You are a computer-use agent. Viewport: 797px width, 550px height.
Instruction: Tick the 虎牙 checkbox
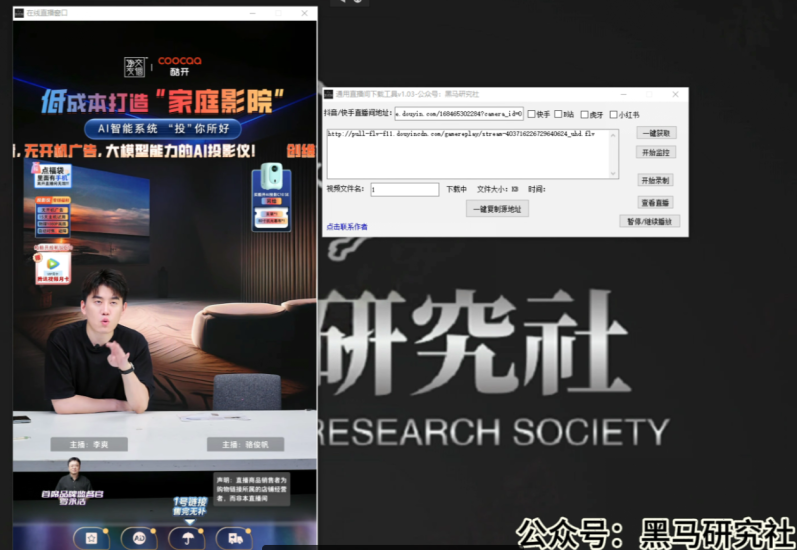click(585, 114)
